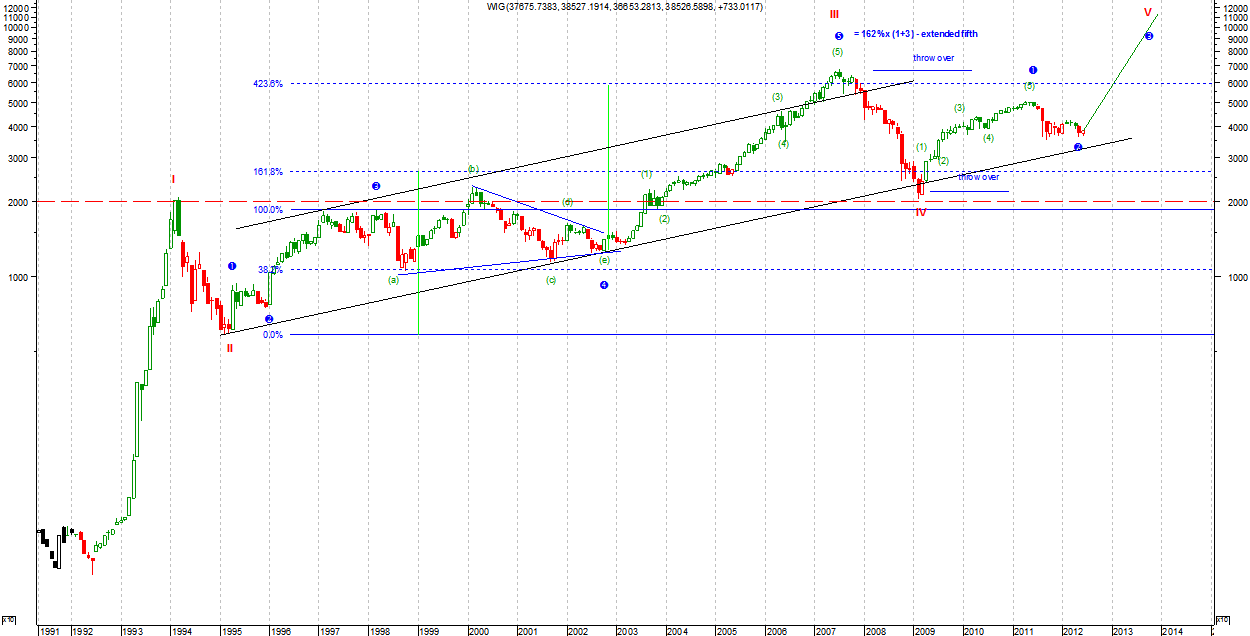
Task: Click the red wave I label at 1994 peak
Action: click(172, 180)
